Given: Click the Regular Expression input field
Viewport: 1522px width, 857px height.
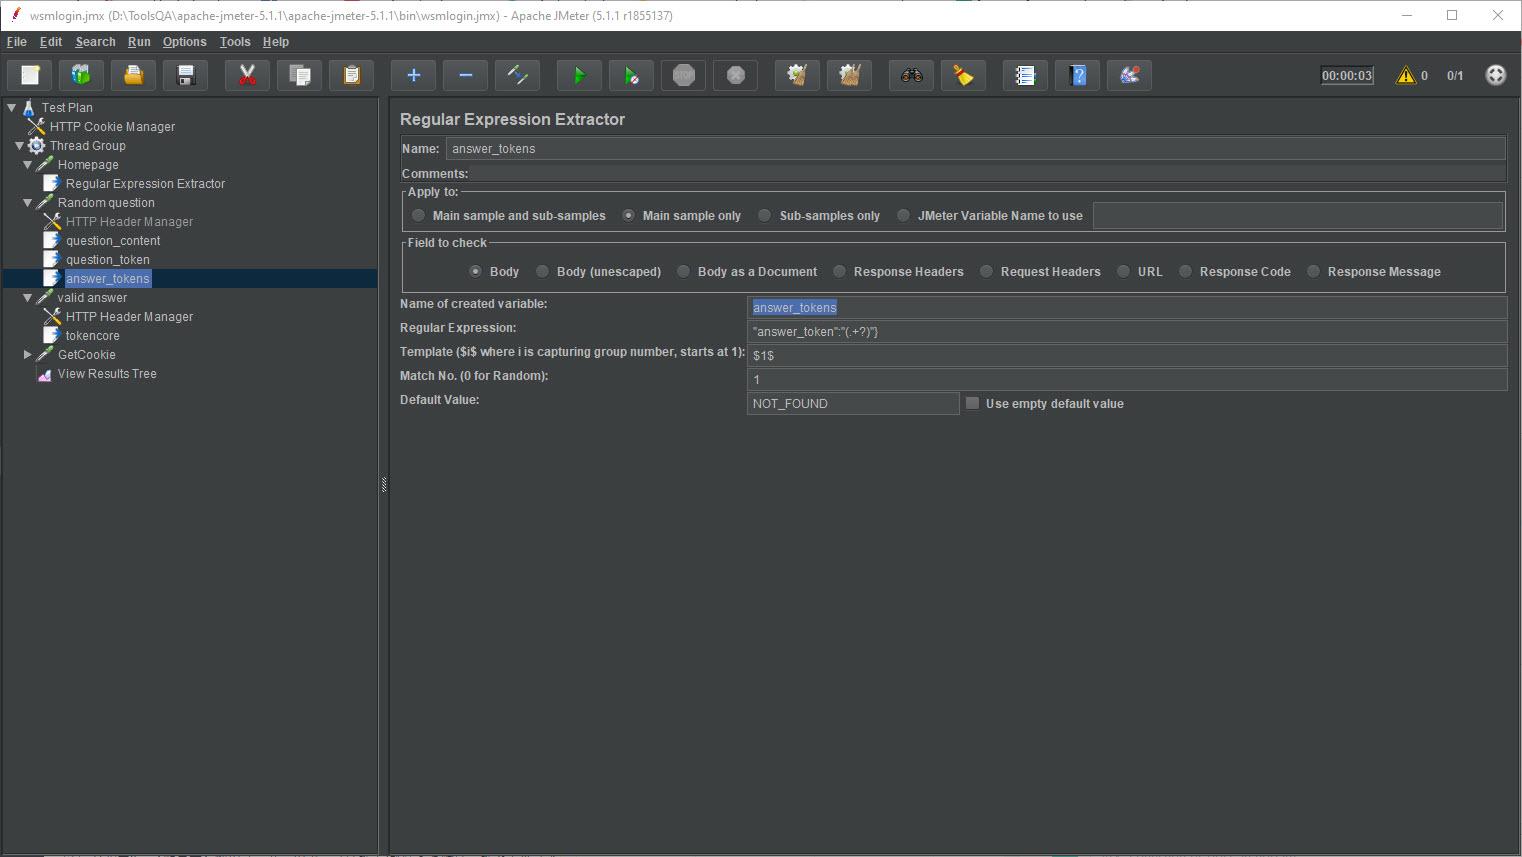Looking at the screenshot, I should click(x=1126, y=331).
